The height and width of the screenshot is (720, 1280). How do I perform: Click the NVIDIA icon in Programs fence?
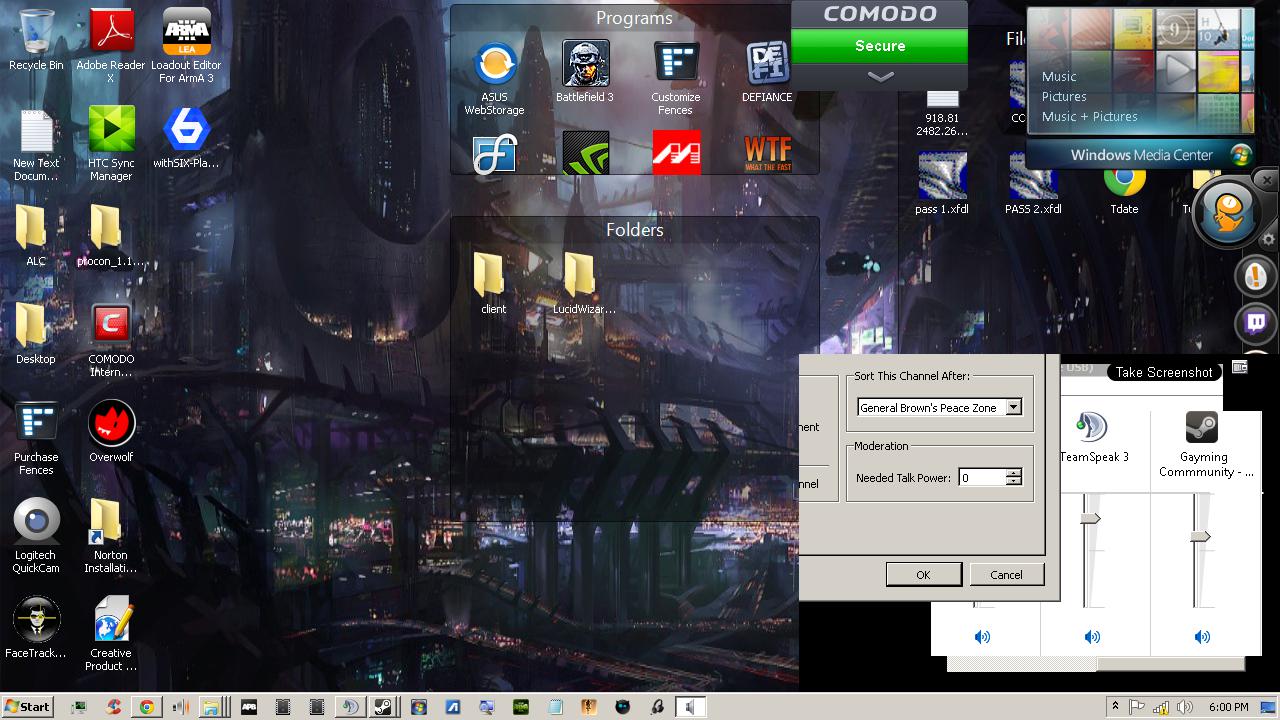coord(585,153)
